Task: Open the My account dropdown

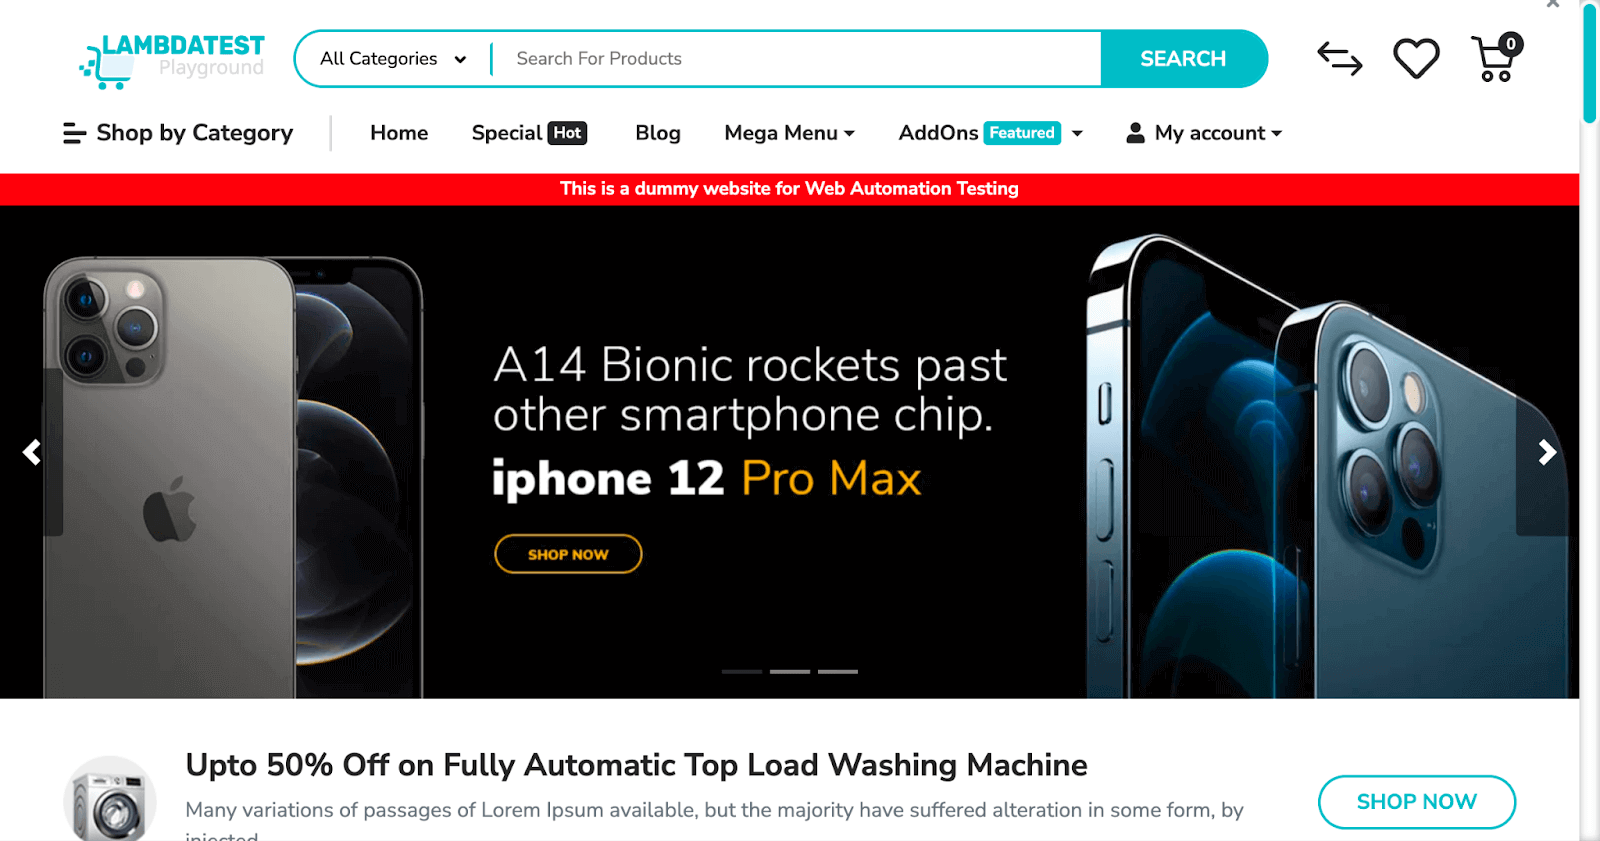Action: pyautogui.click(x=1204, y=133)
